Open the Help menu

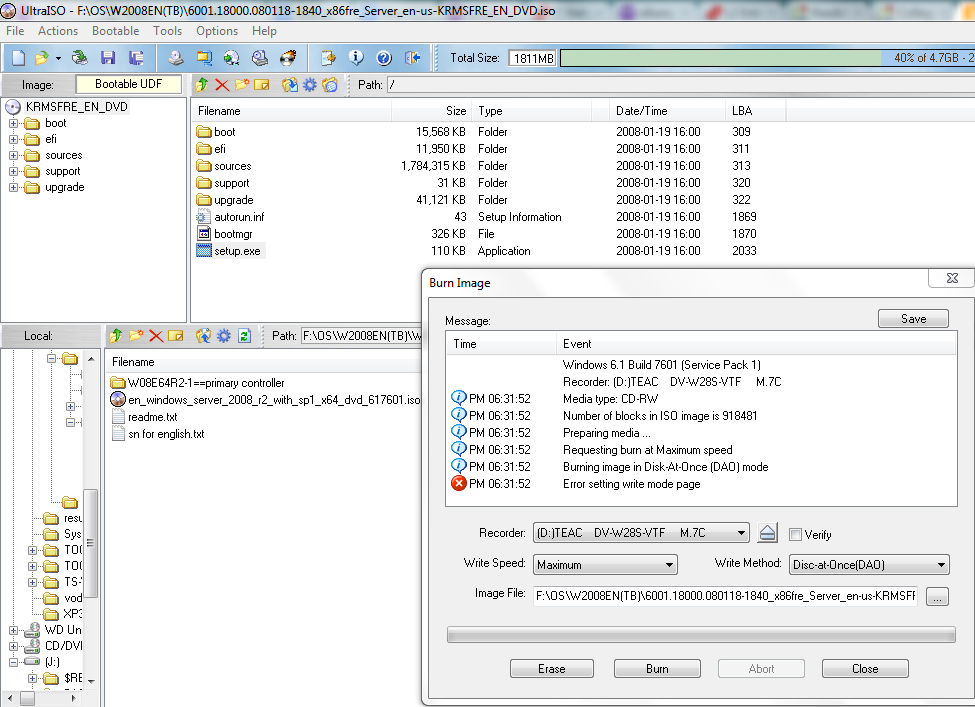(264, 31)
